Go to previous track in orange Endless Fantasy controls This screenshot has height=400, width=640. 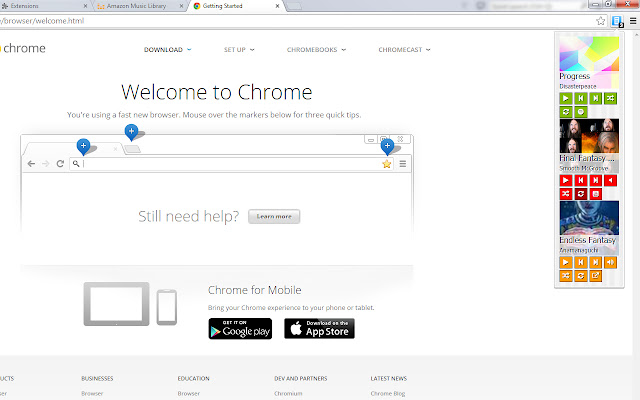581,262
